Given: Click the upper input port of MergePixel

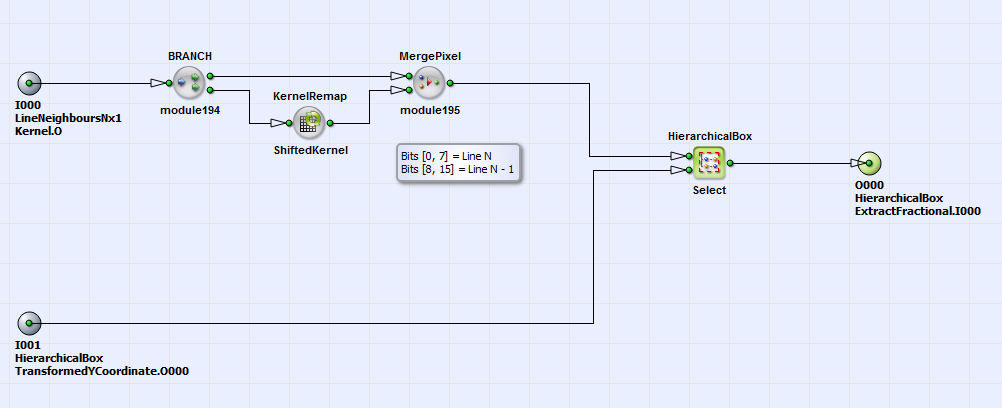Looking at the screenshot, I should (x=409, y=76).
